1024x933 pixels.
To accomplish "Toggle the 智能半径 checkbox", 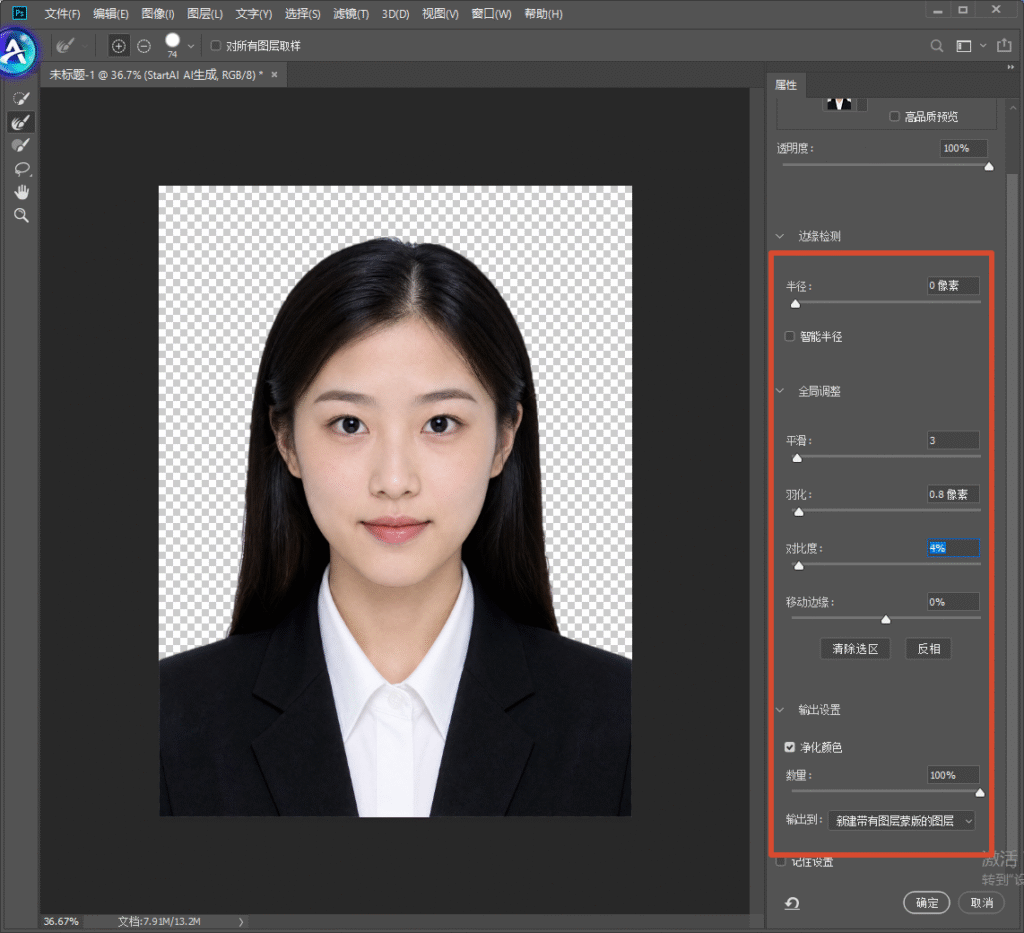I will click(x=790, y=336).
